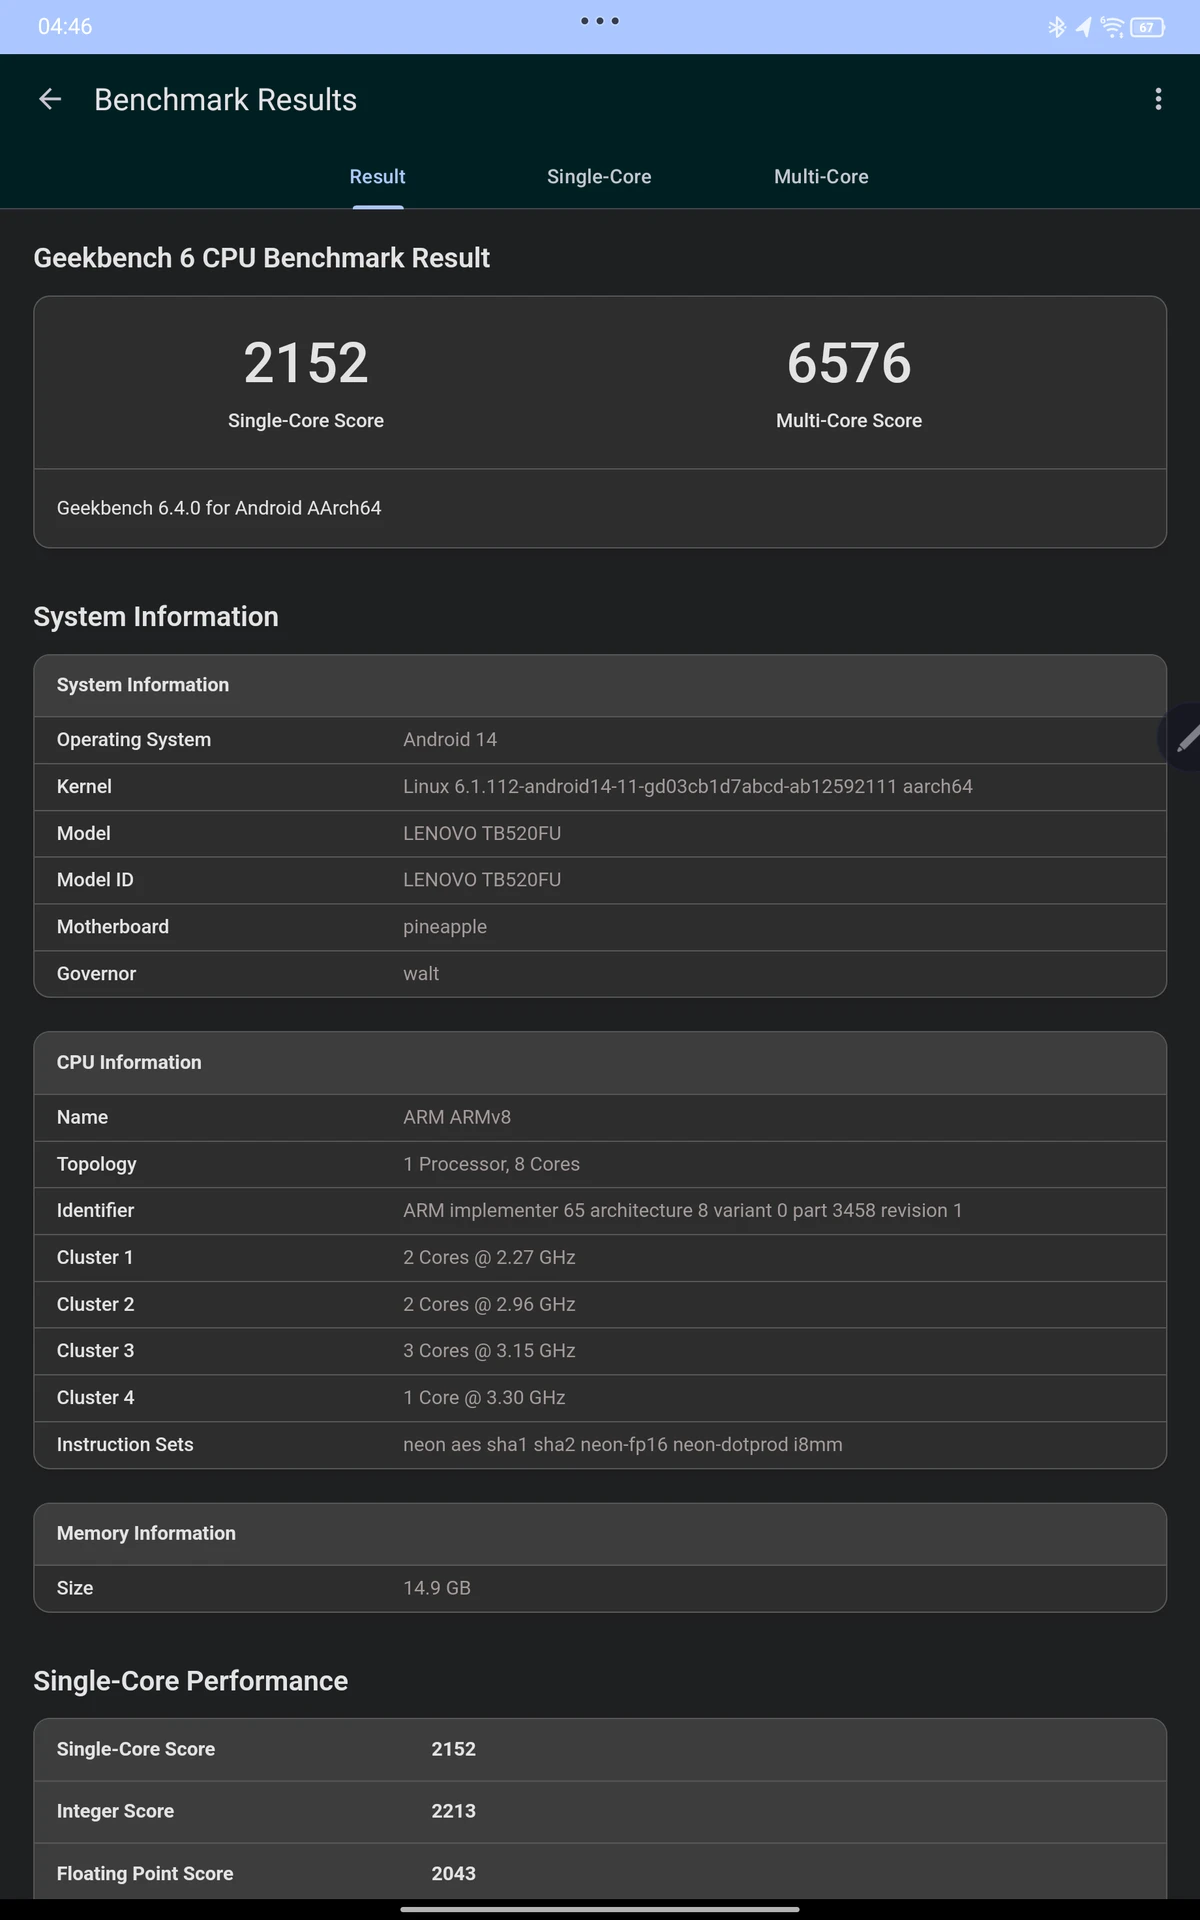Select the Instruction Sets value neon aes sha1
1200x1920 pixels.
click(623, 1445)
